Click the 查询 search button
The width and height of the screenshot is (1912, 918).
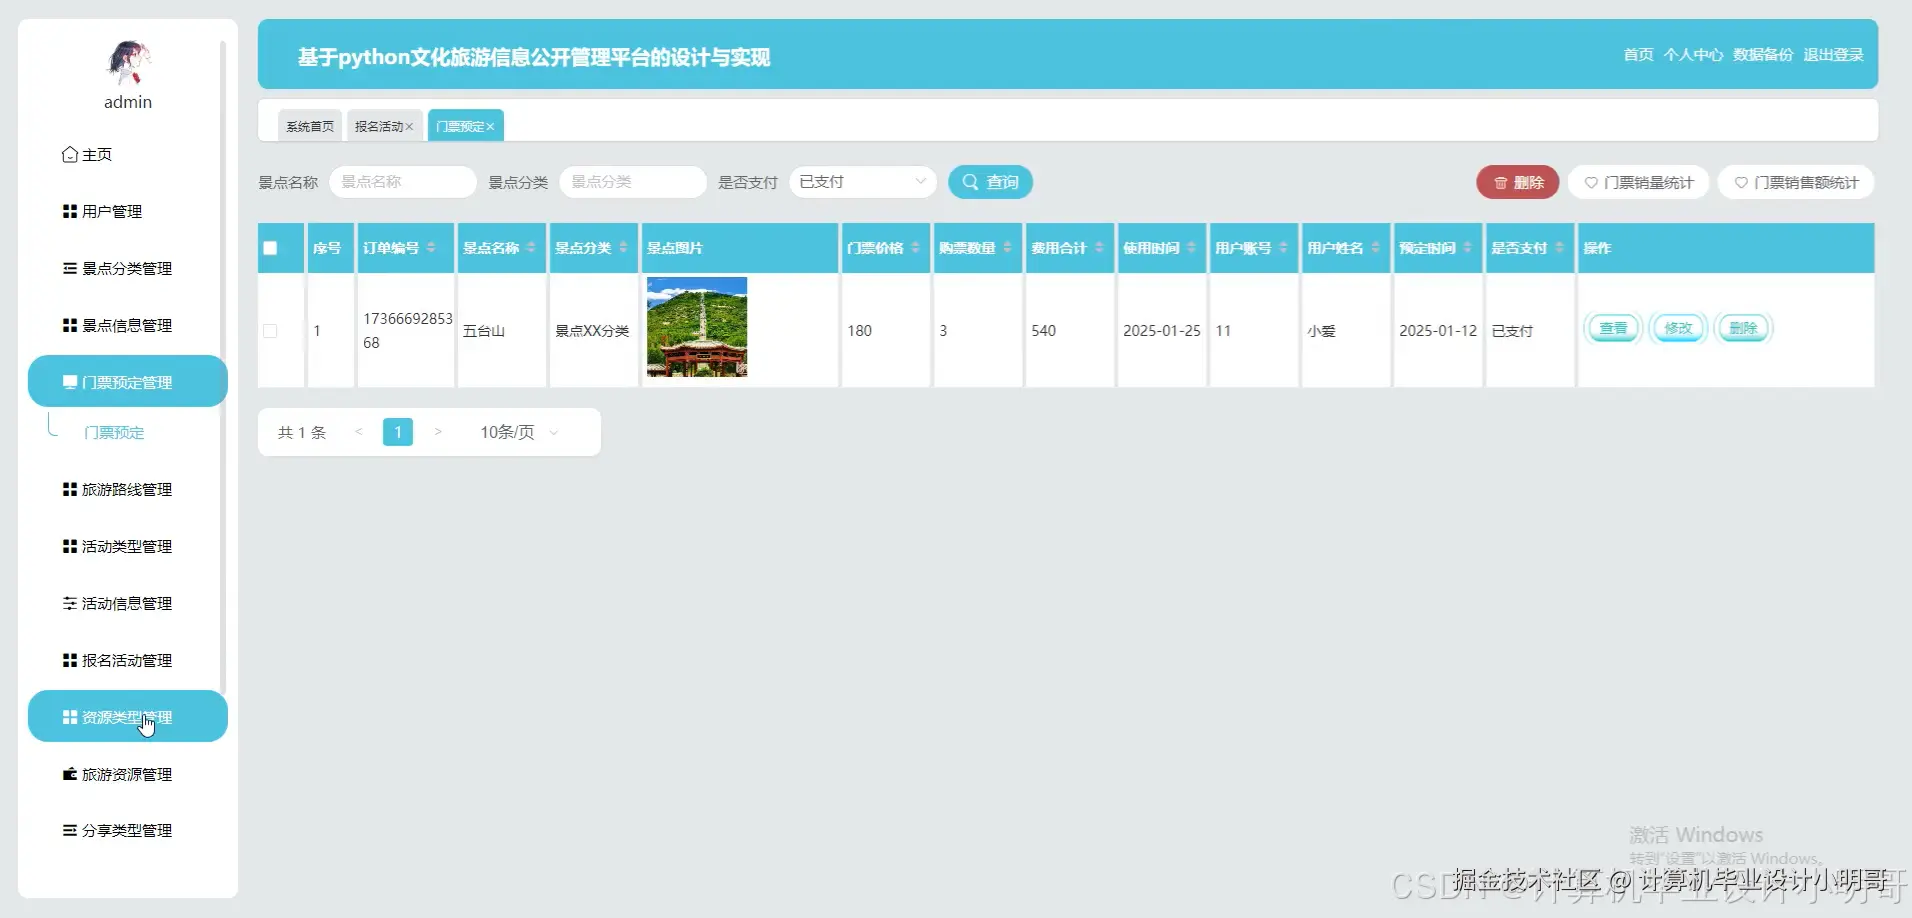pyautogui.click(x=990, y=182)
